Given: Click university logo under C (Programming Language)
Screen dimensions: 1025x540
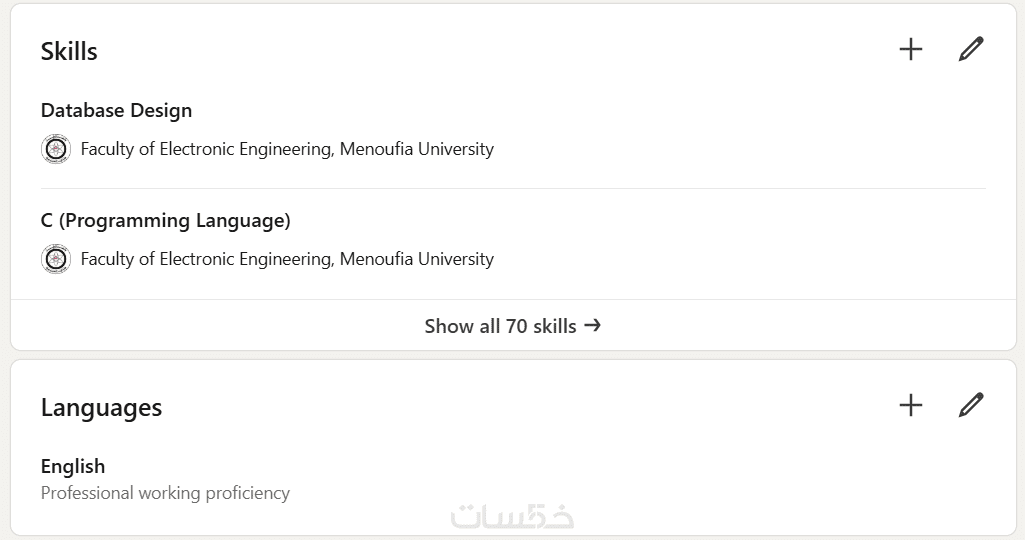Looking at the screenshot, I should point(56,259).
